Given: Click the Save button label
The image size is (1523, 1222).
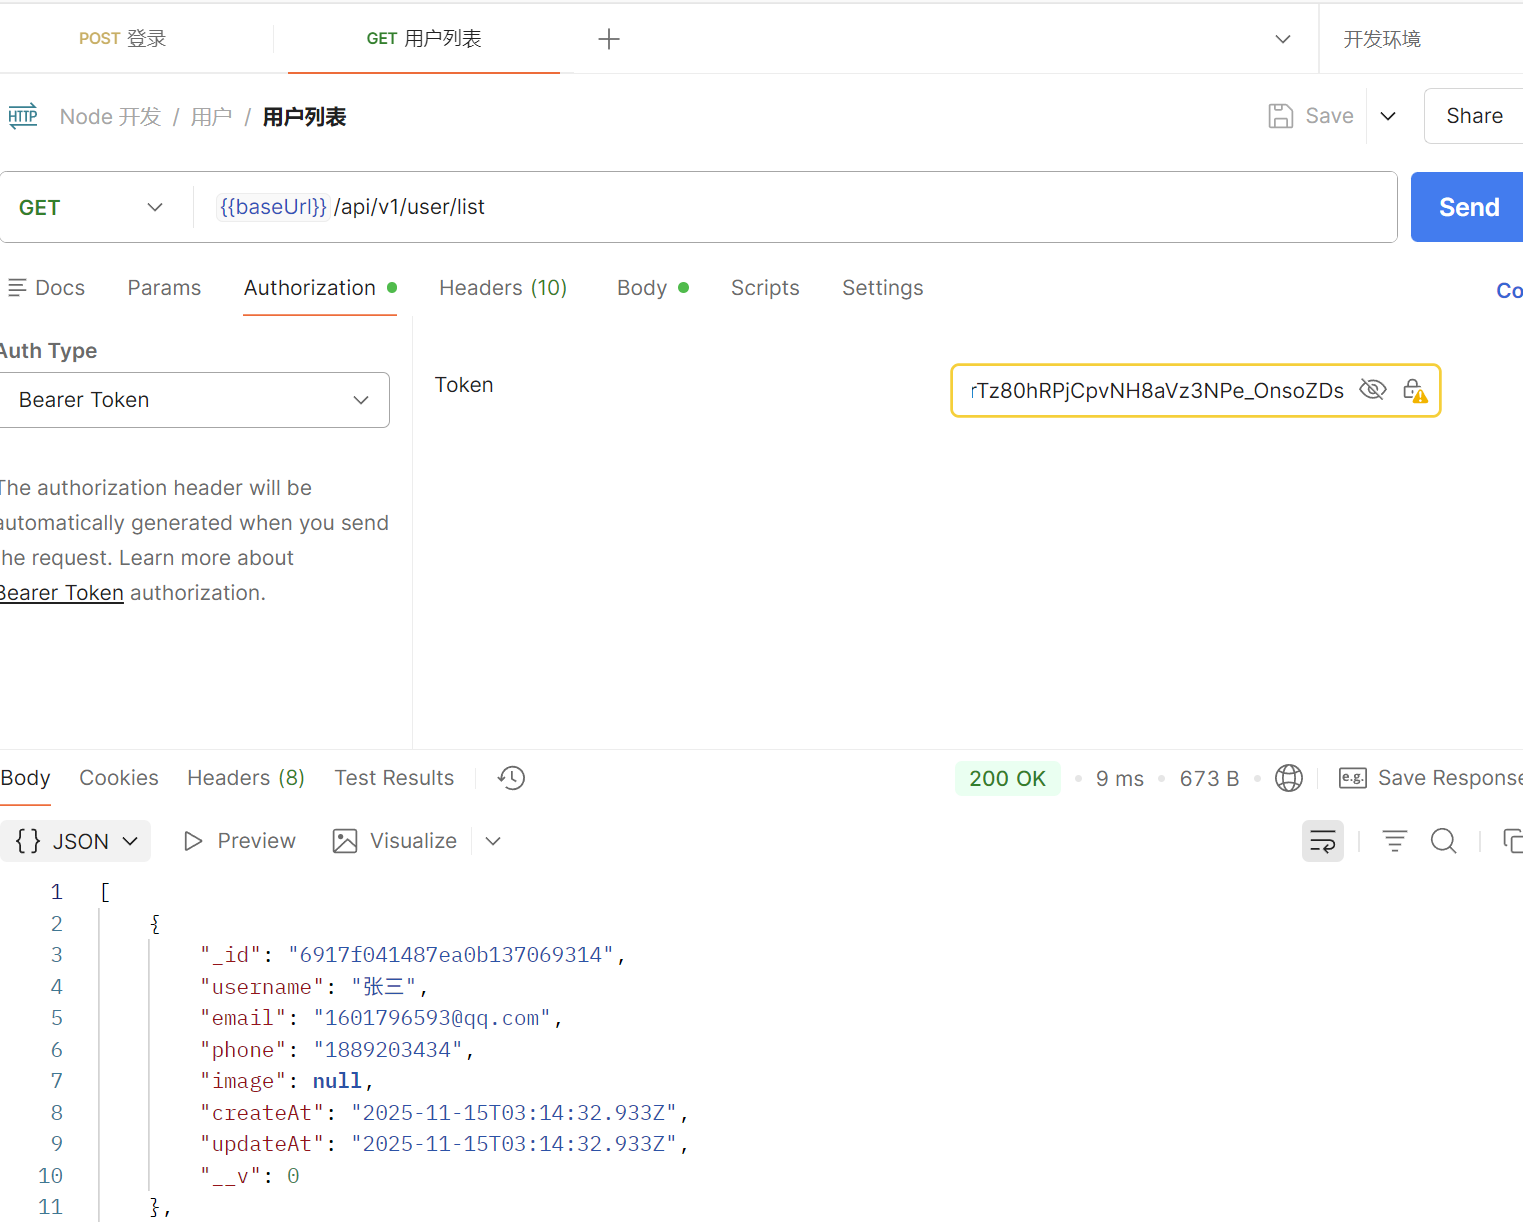Looking at the screenshot, I should tap(1330, 116).
